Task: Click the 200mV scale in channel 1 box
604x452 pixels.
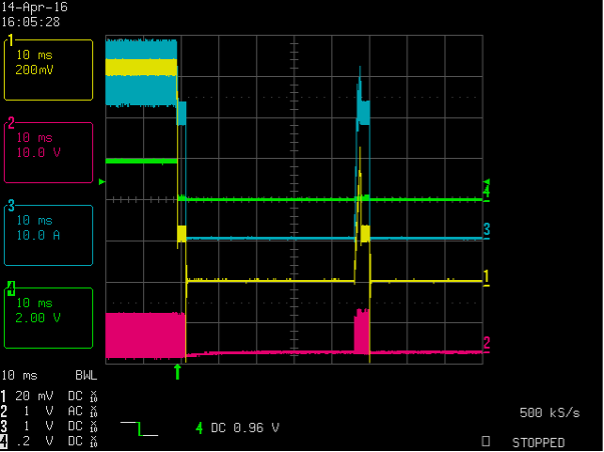Action: (x=34, y=70)
